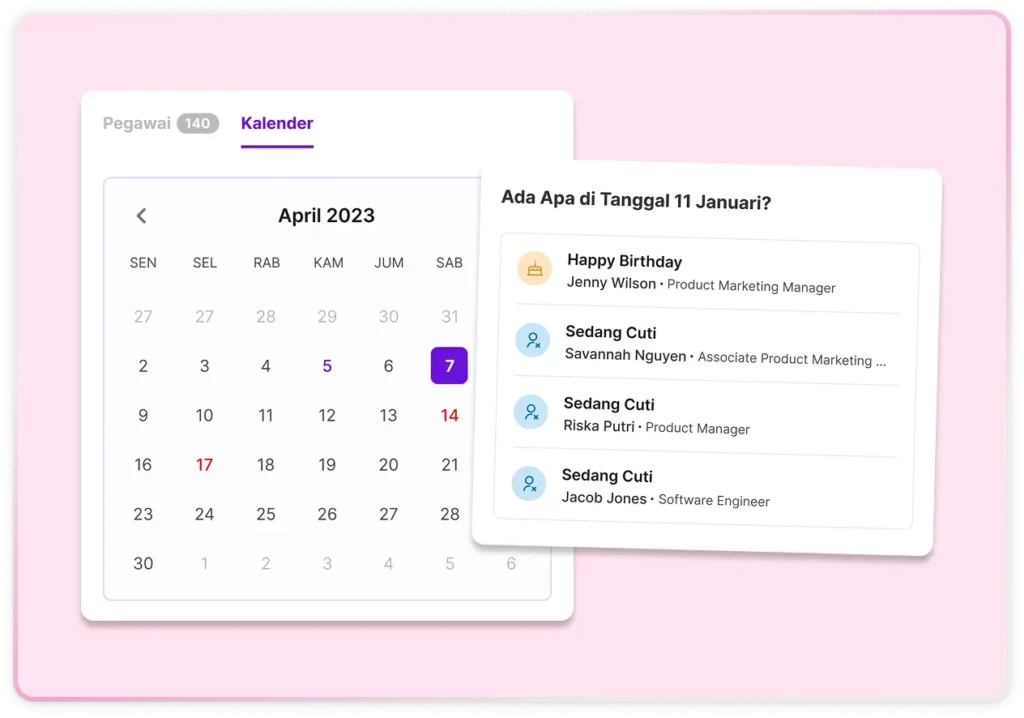
Task: Click the 140 employee count badge
Action: pos(198,123)
